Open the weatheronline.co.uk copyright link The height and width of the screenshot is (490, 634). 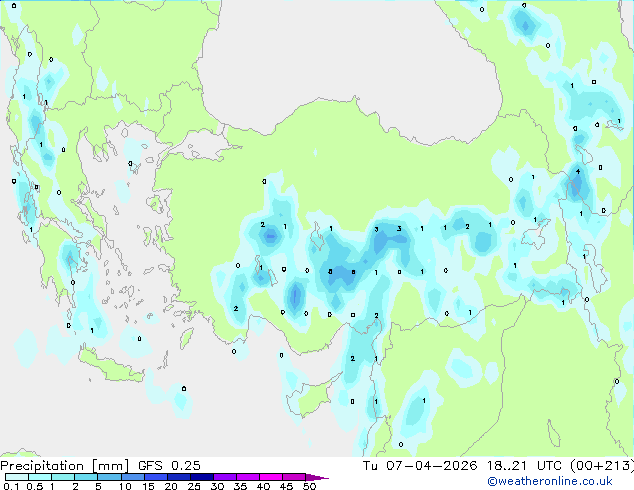[550, 481]
